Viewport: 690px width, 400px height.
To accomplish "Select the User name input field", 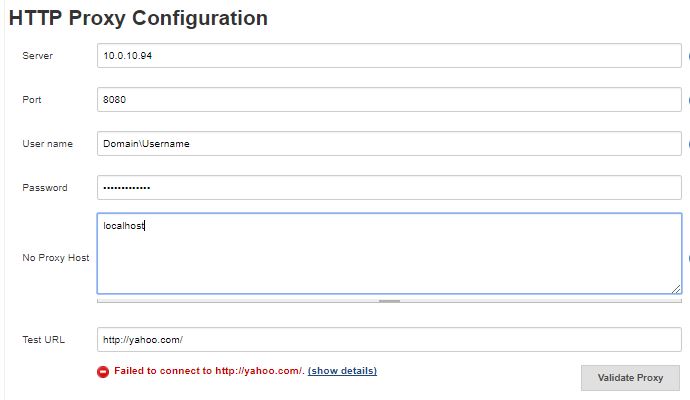I will click(389, 143).
